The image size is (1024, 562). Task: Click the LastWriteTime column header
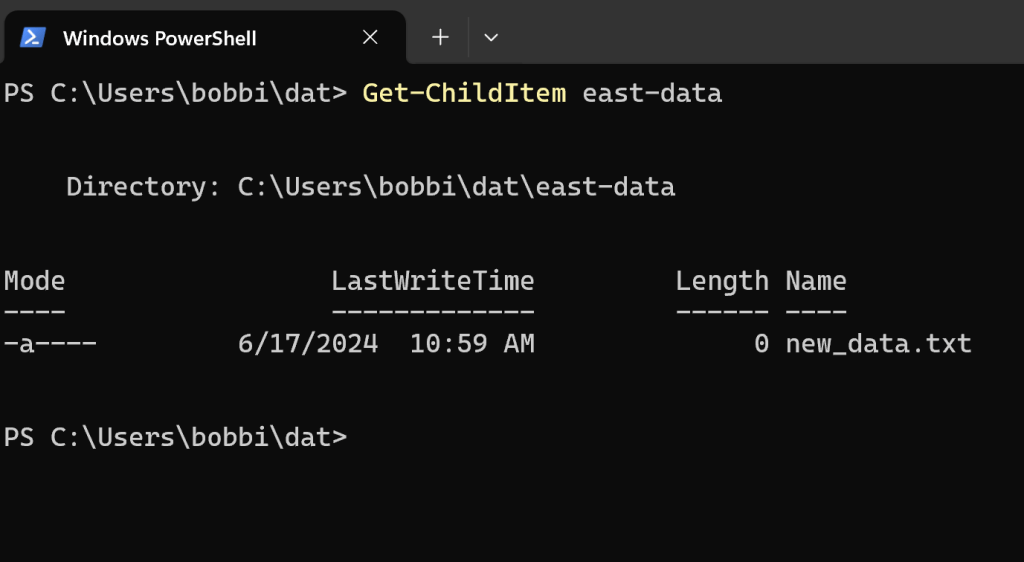[x=432, y=281]
